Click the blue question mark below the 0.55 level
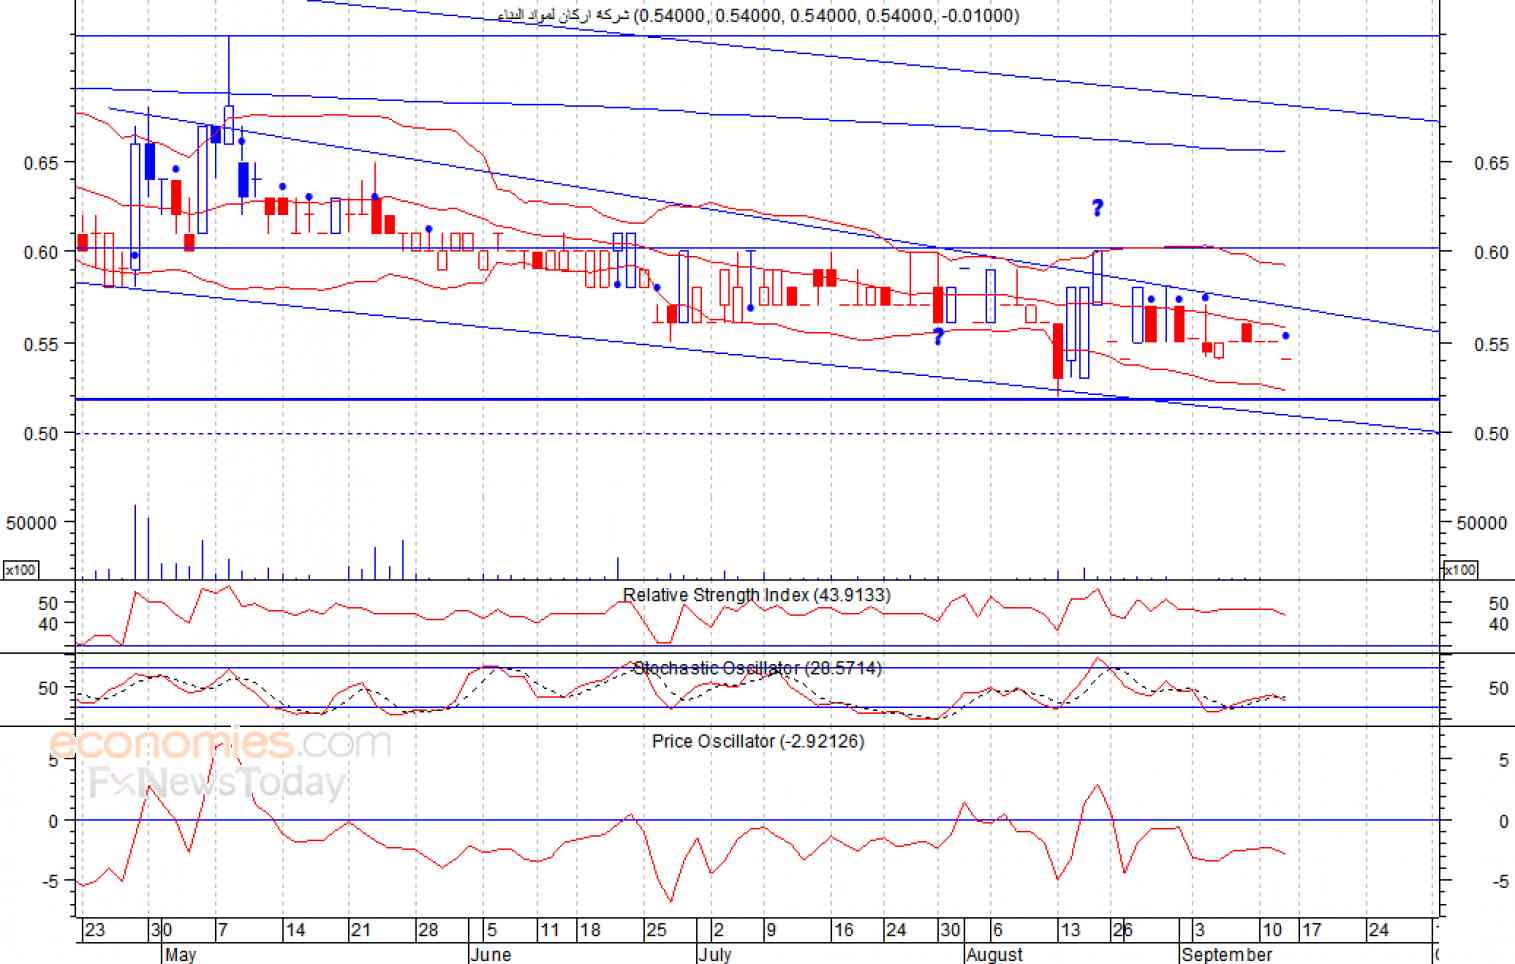The width and height of the screenshot is (1515, 964). point(938,336)
